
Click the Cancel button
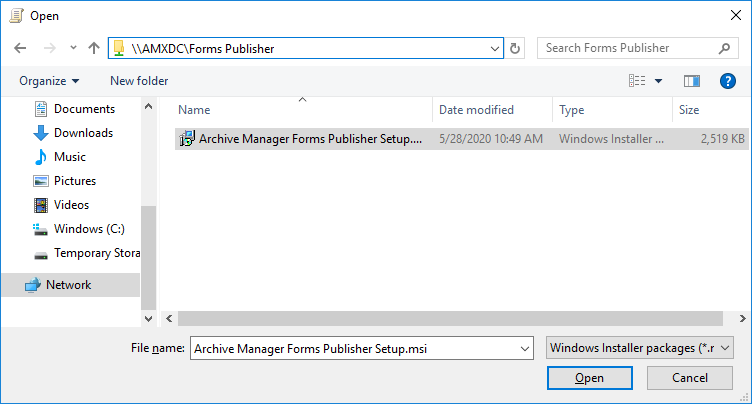pos(690,378)
